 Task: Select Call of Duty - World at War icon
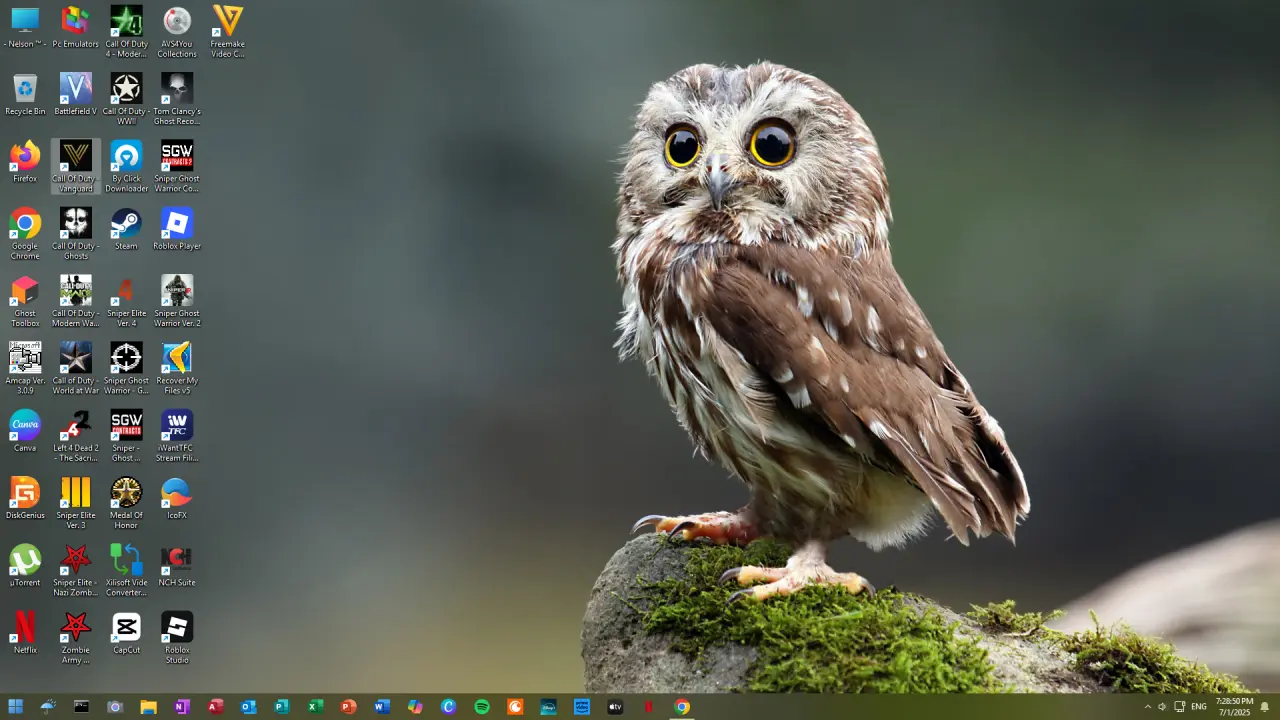coord(76,368)
